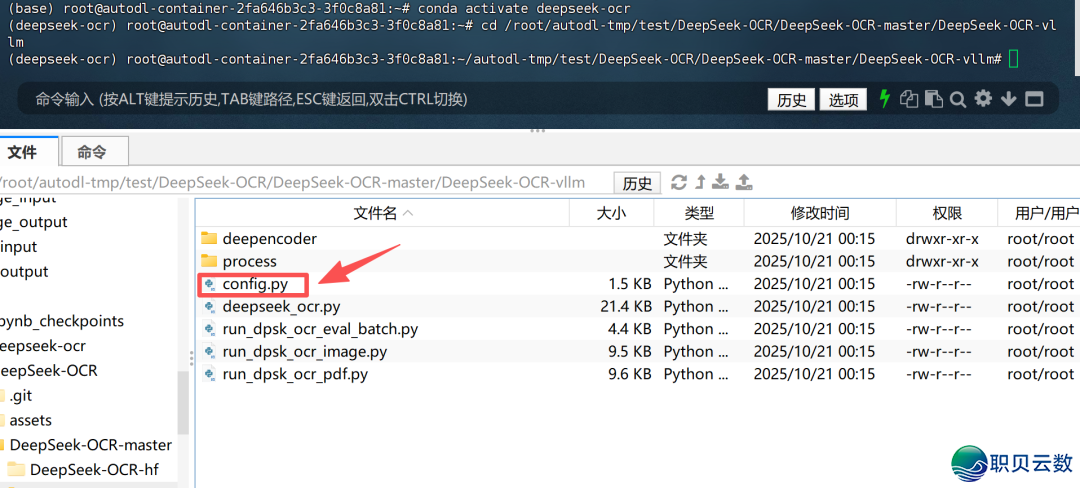Click the download icon beside the path bar
Screen dimensions: 1080x488
click(x=720, y=182)
